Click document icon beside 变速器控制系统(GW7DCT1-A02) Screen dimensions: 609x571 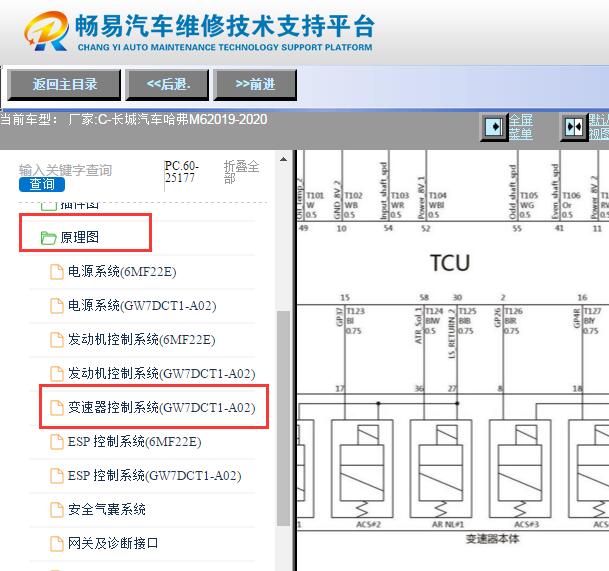click(x=57, y=408)
